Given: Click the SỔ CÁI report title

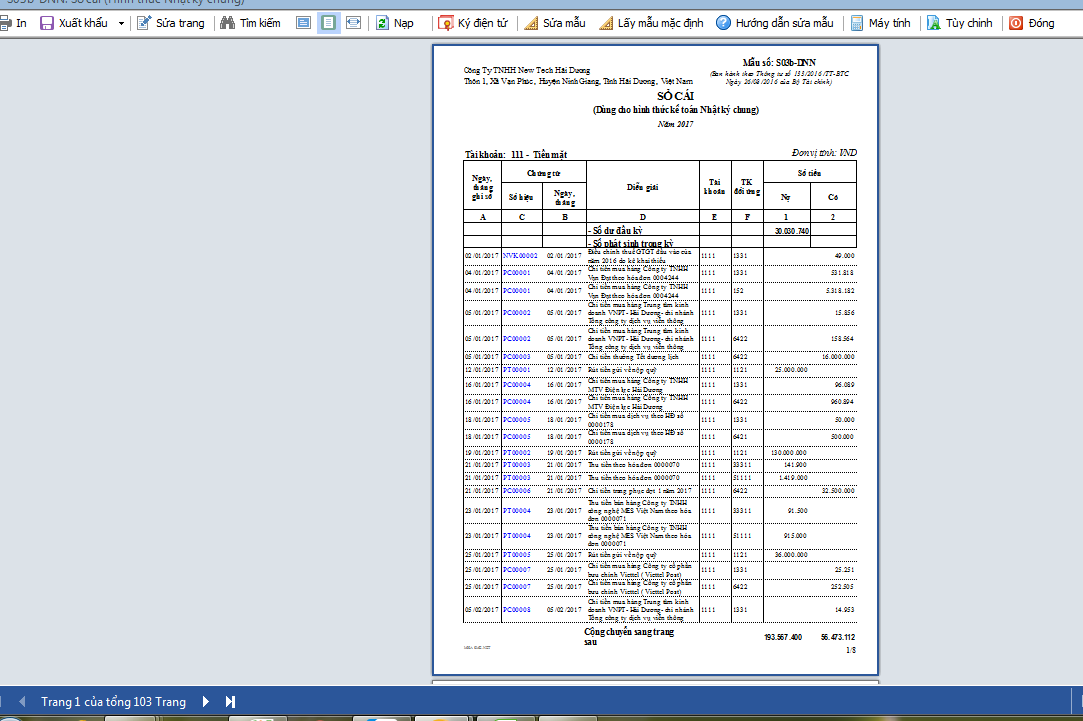Looking at the screenshot, I should click(x=675, y=96).
